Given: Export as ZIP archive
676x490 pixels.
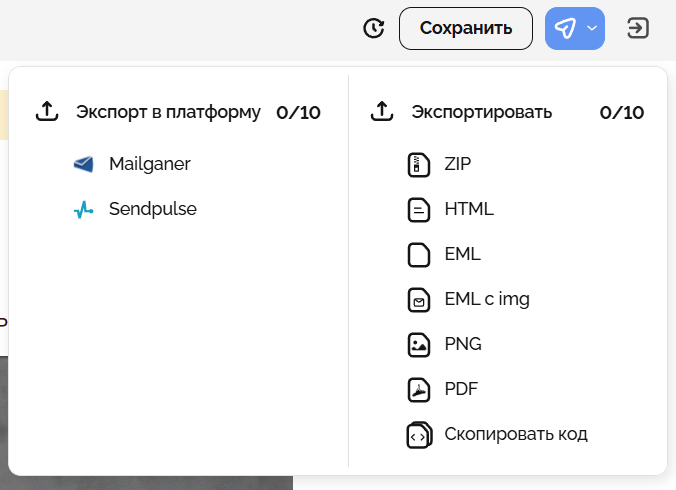Looking at the screenshot, I should [x=458, y=164].
